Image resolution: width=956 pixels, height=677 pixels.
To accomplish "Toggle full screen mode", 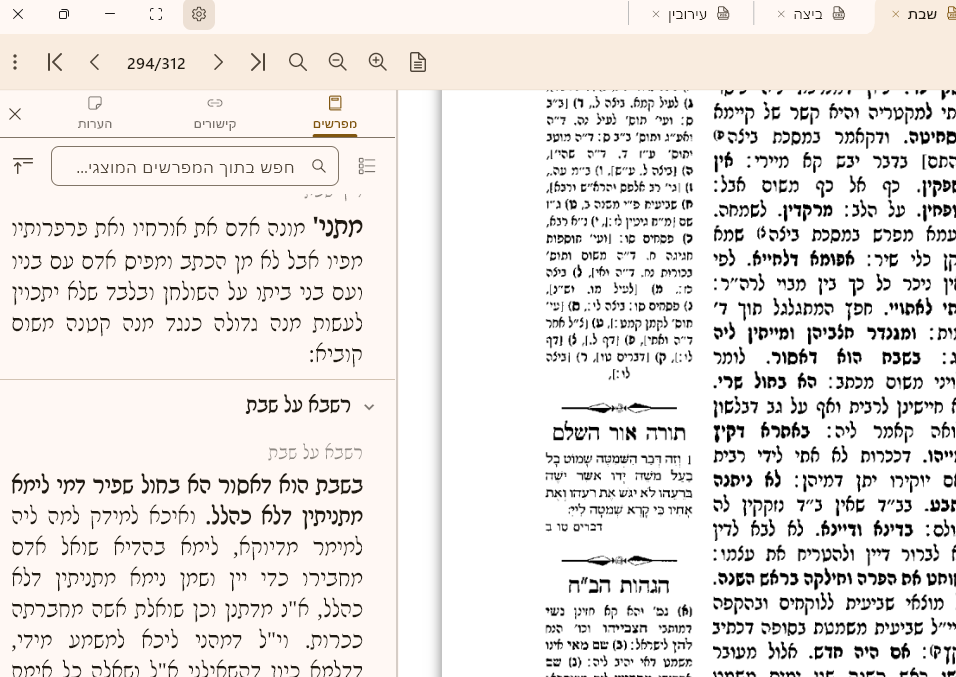I will [x=155, y=14].
